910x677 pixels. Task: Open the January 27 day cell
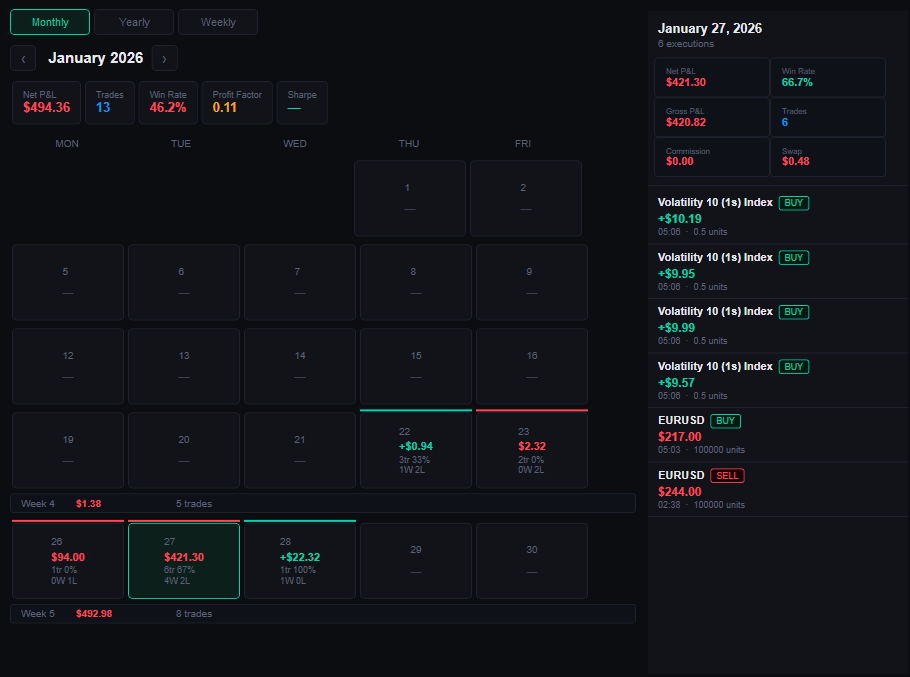[x=183, y=560]
